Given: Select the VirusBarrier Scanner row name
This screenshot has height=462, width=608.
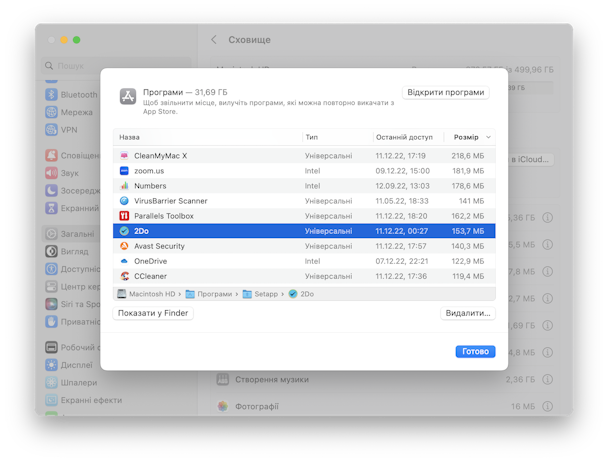Looking at the screenshot, I should (x=171, y=201).
